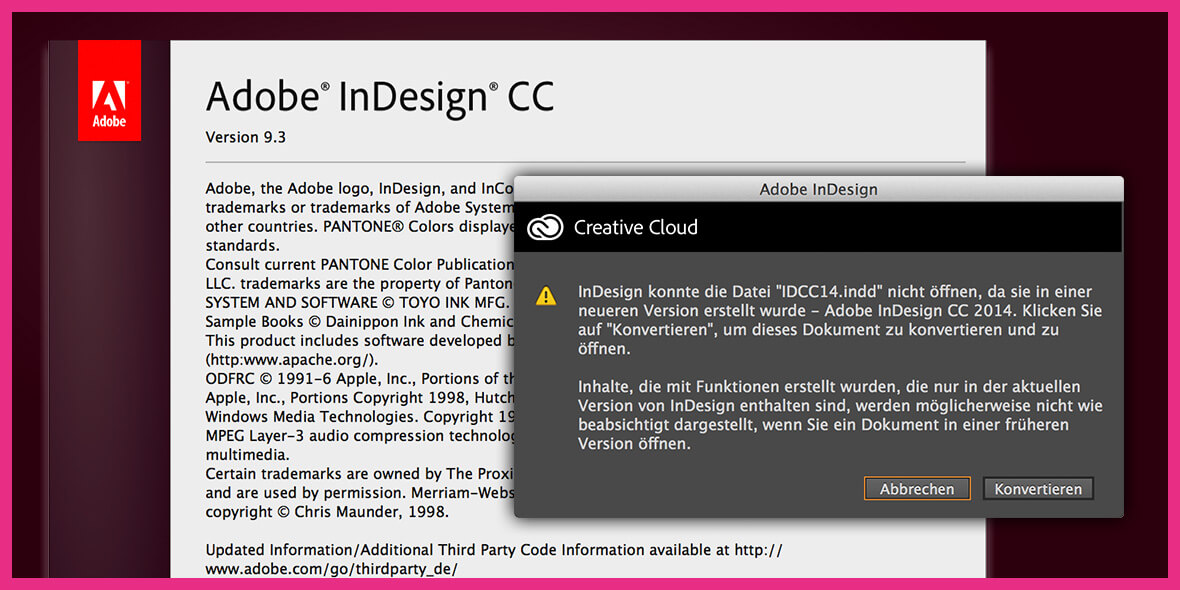Screen dimensions: 1180x590
Task: Open the www.adobe.com/go/thirdparty_de/ link
Action: [331, 569]
